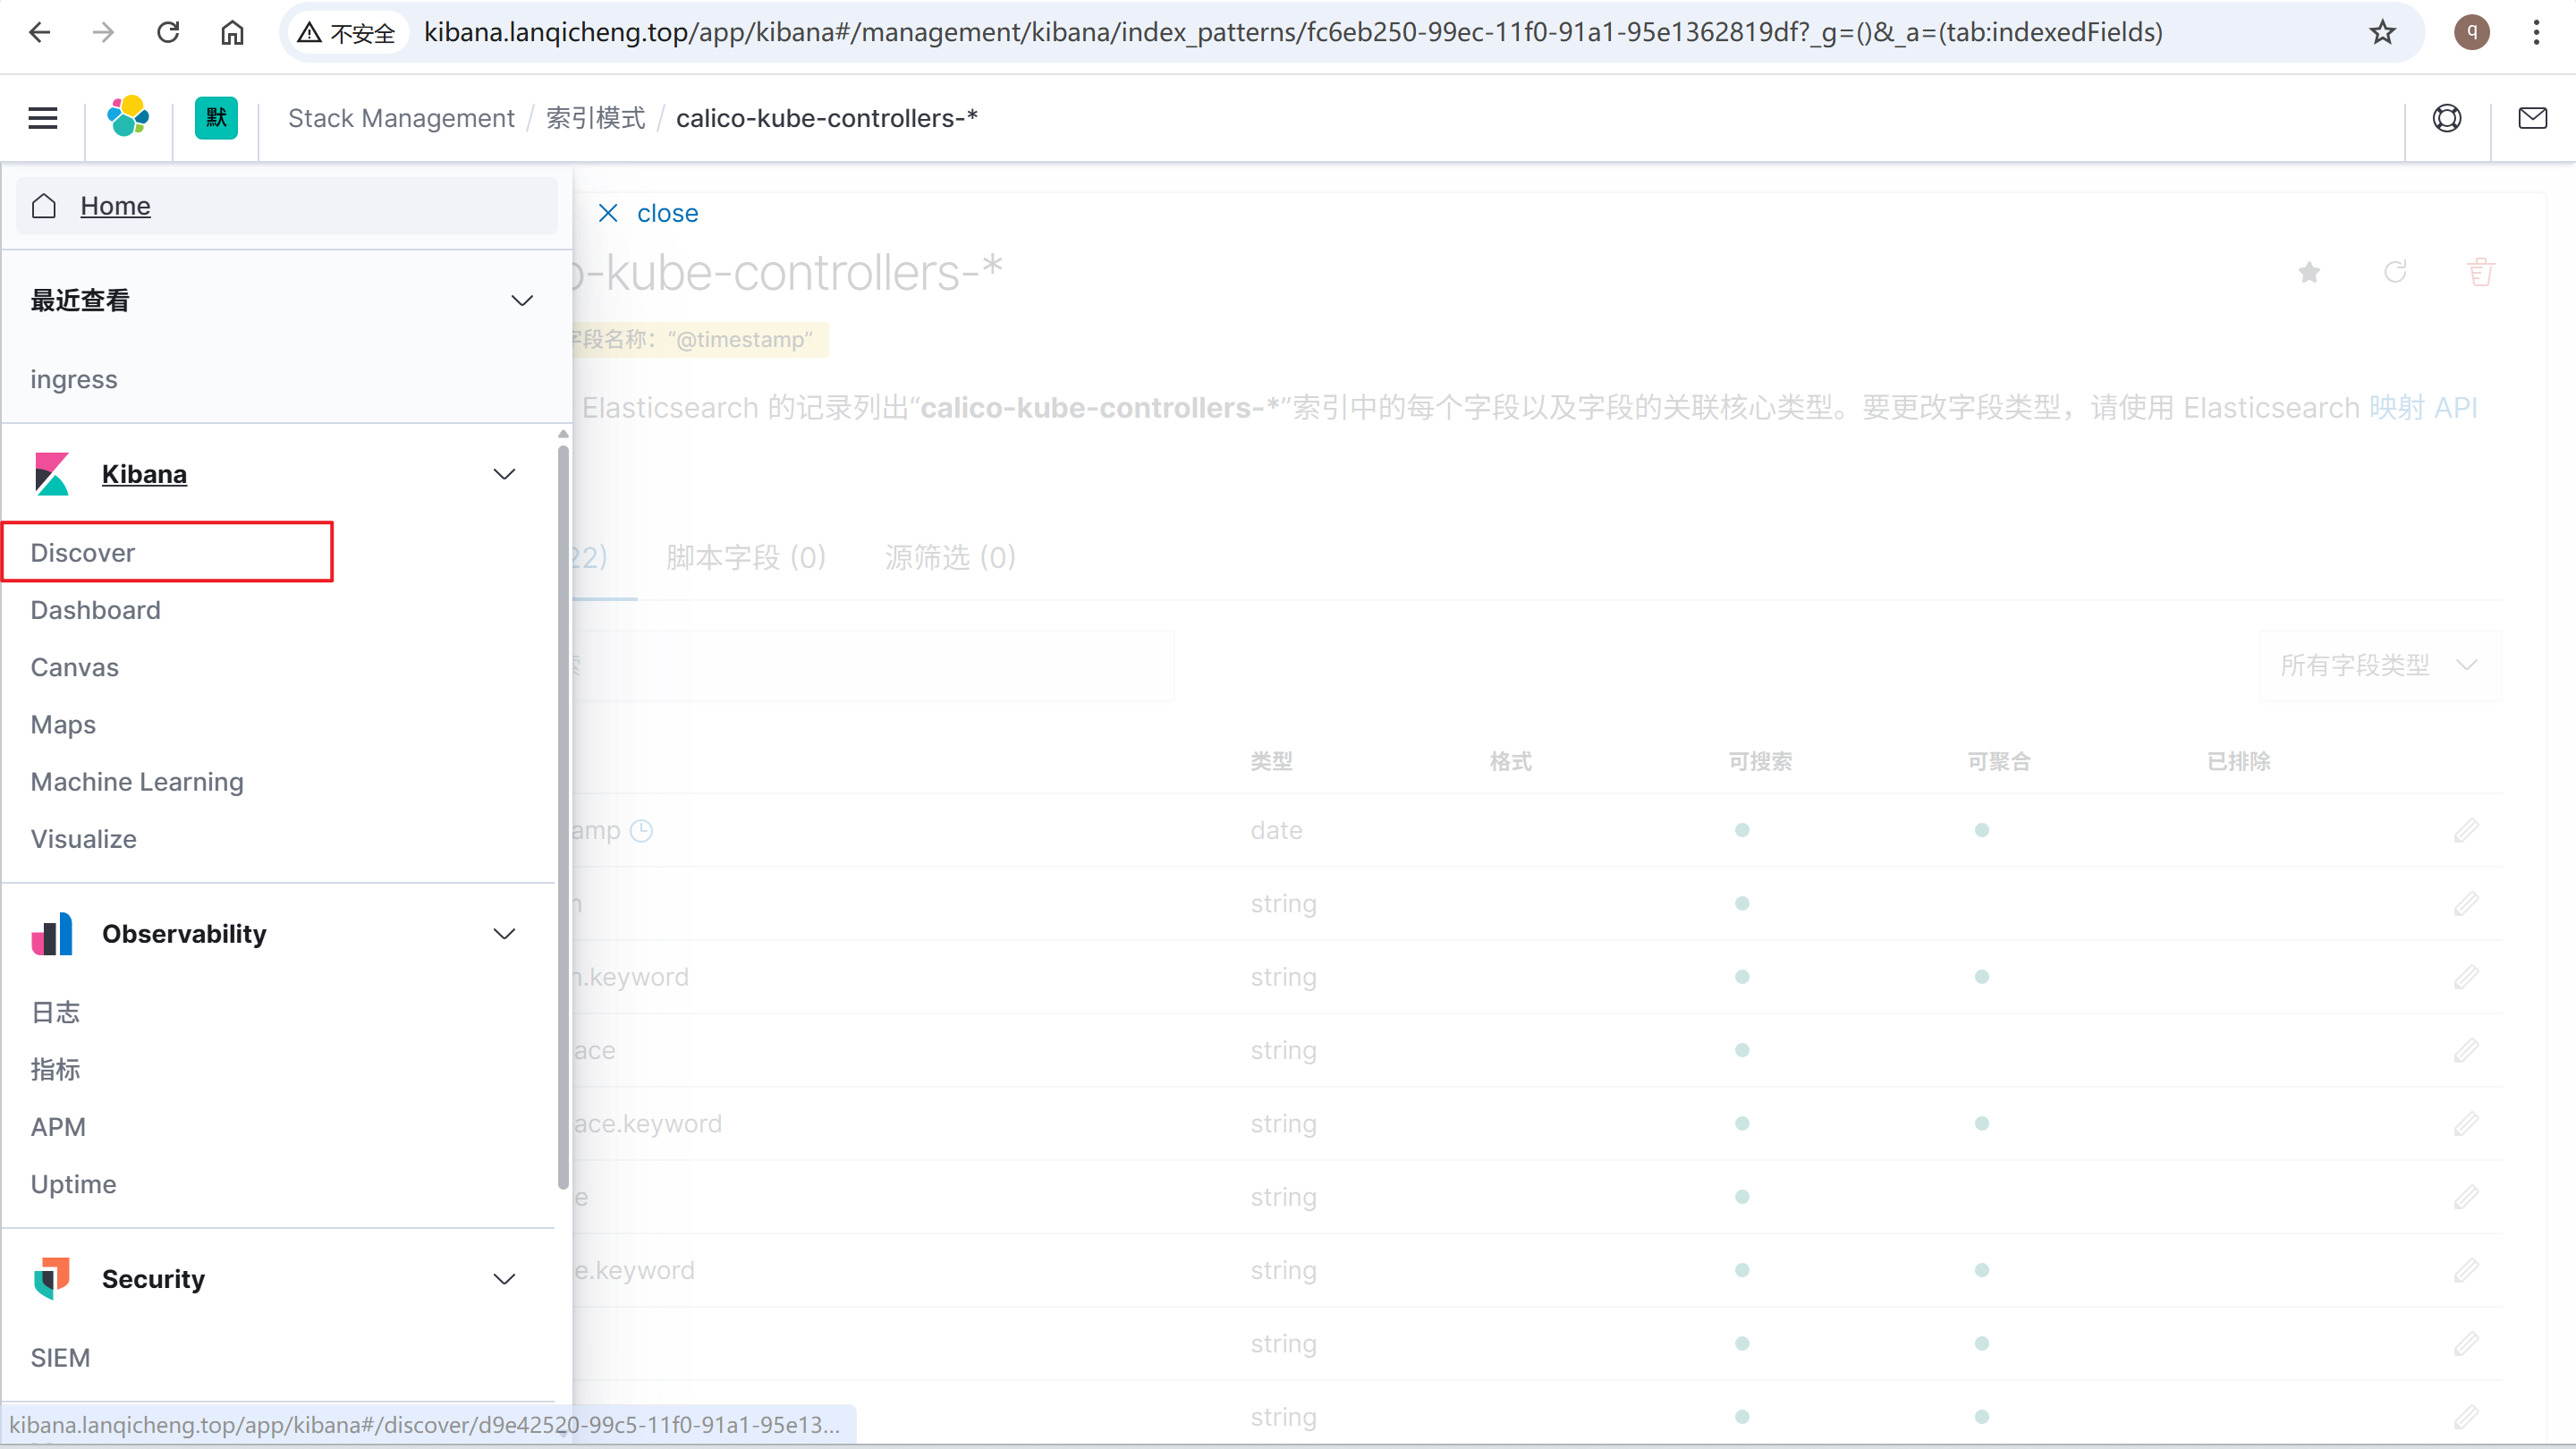Focus the browser address bar URL
Screen dimensions: 2576x1449
[1293, 33]
